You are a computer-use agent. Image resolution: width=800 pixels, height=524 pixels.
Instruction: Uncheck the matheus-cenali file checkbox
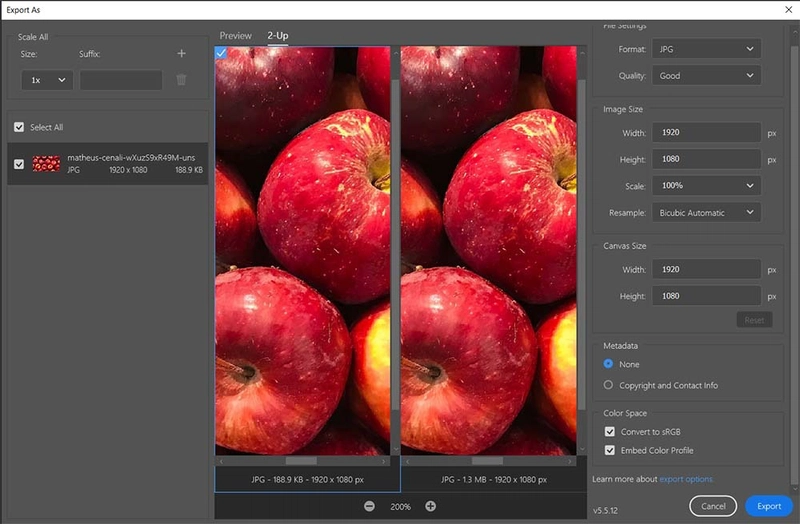pos(19,164)
